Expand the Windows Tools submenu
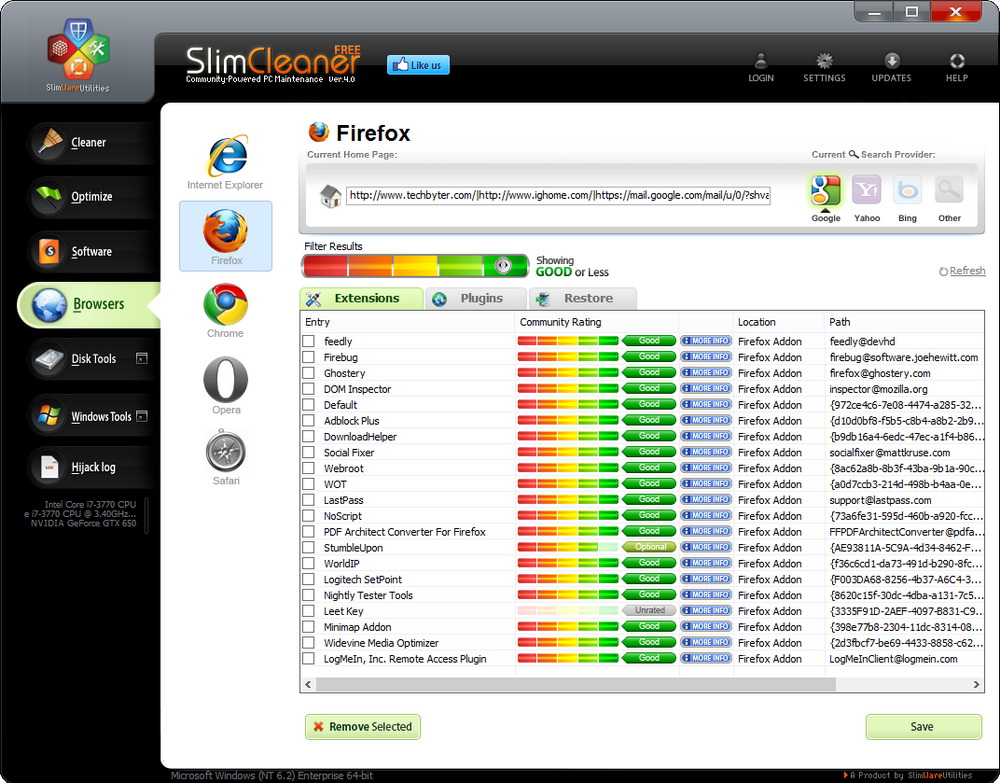This screenshot has height=783, width=1000. click(x=142, y=416)
